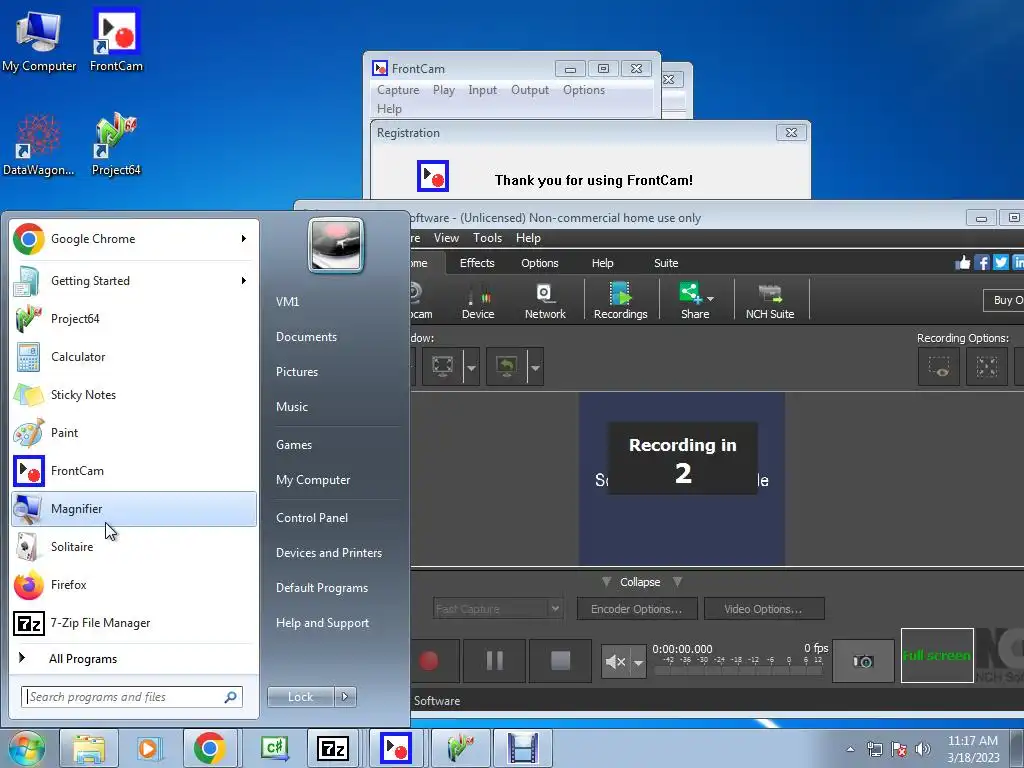The height and width of the screenshot is (768, 1024).
Task: Open Devices and Printers link
Action: point(328,553)
